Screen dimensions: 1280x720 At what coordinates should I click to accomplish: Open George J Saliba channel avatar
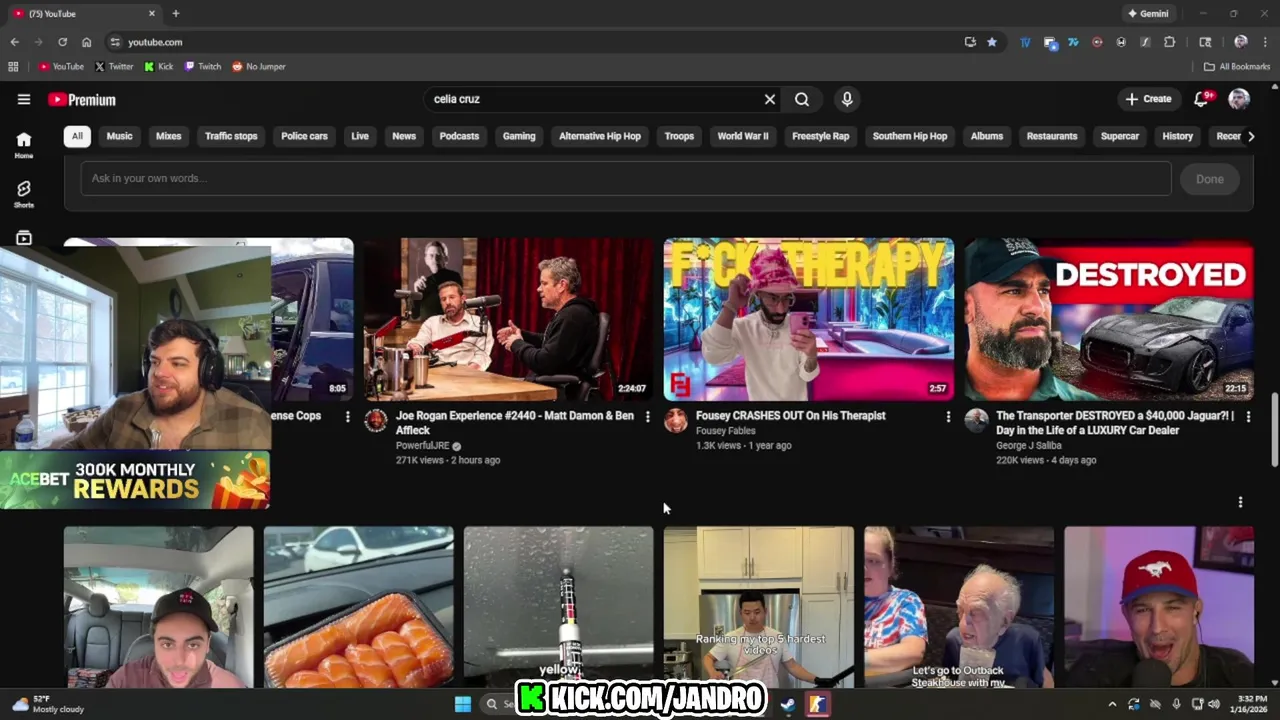pyautogui.click(x=977, y=420)
